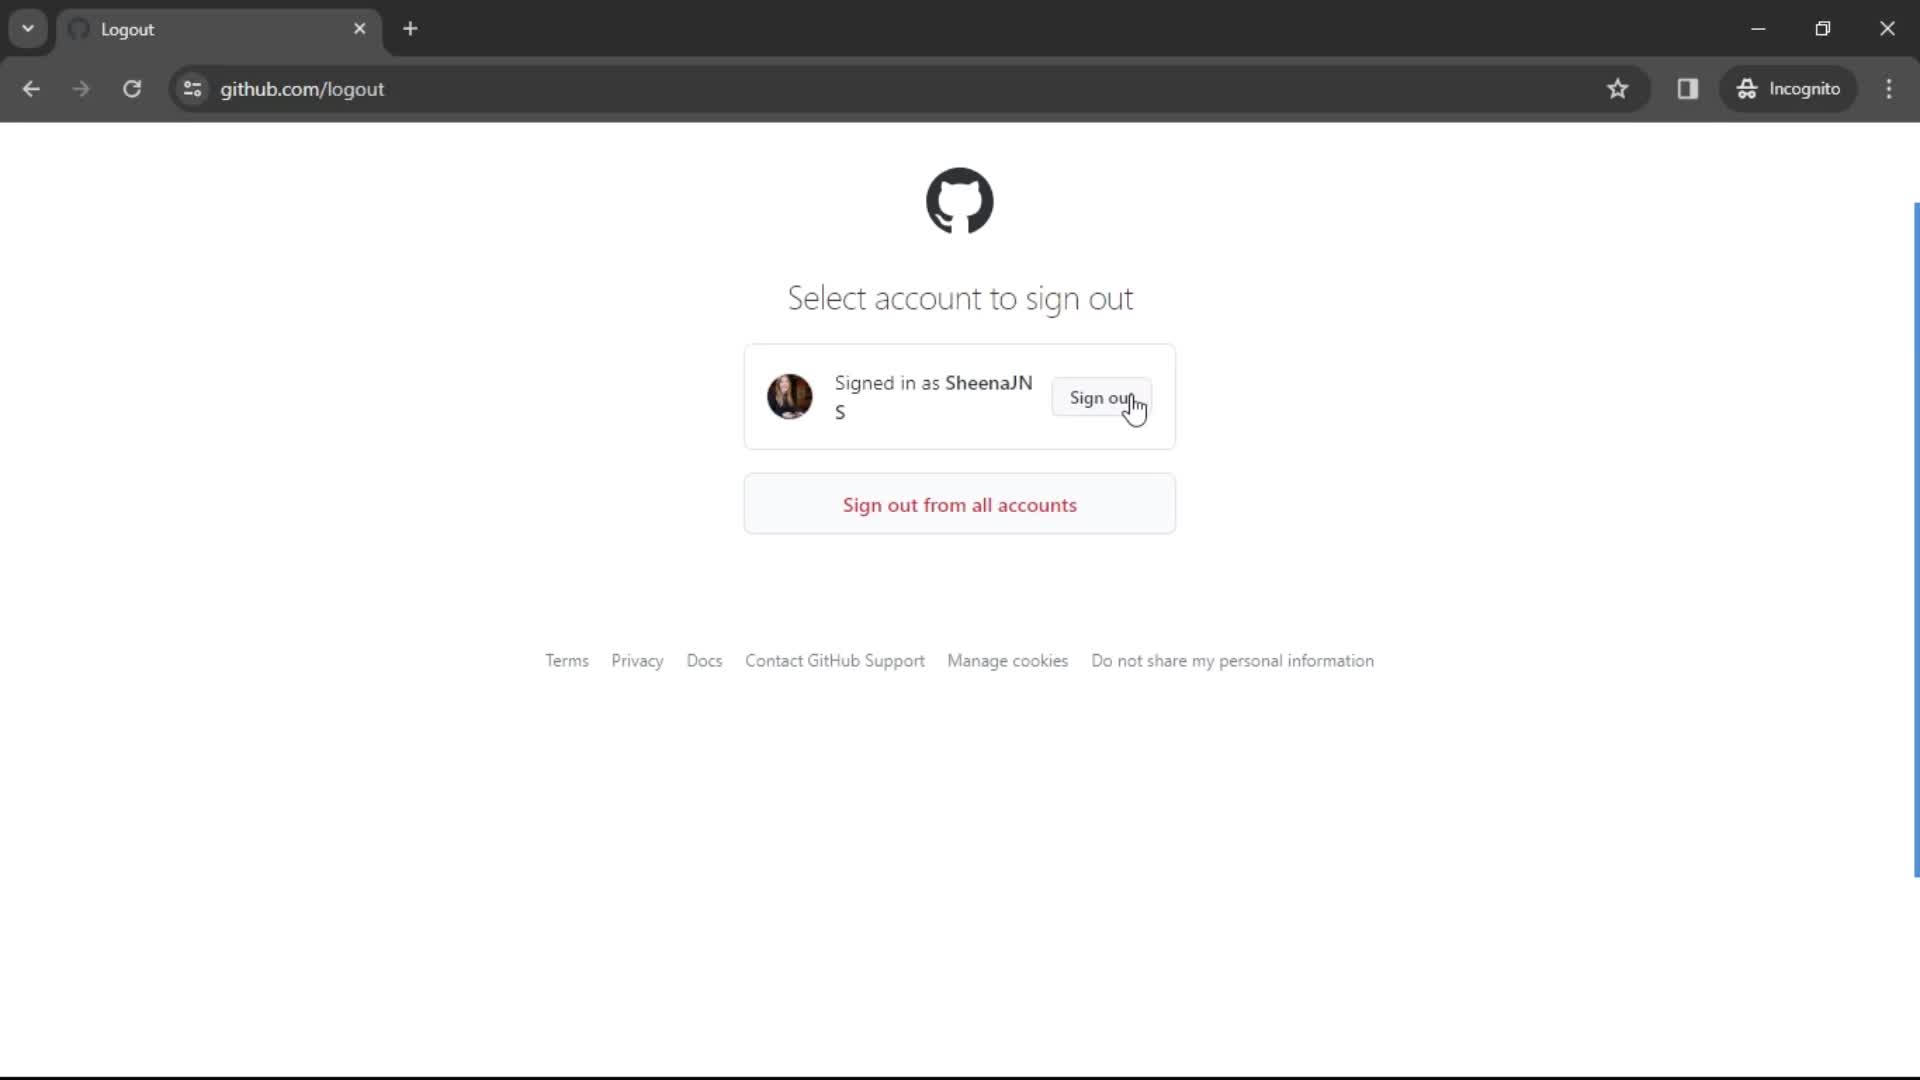Click the page refresh icon
Image resolution: width=1920 pixels, height=1080 pixels.
pos(132,90)
